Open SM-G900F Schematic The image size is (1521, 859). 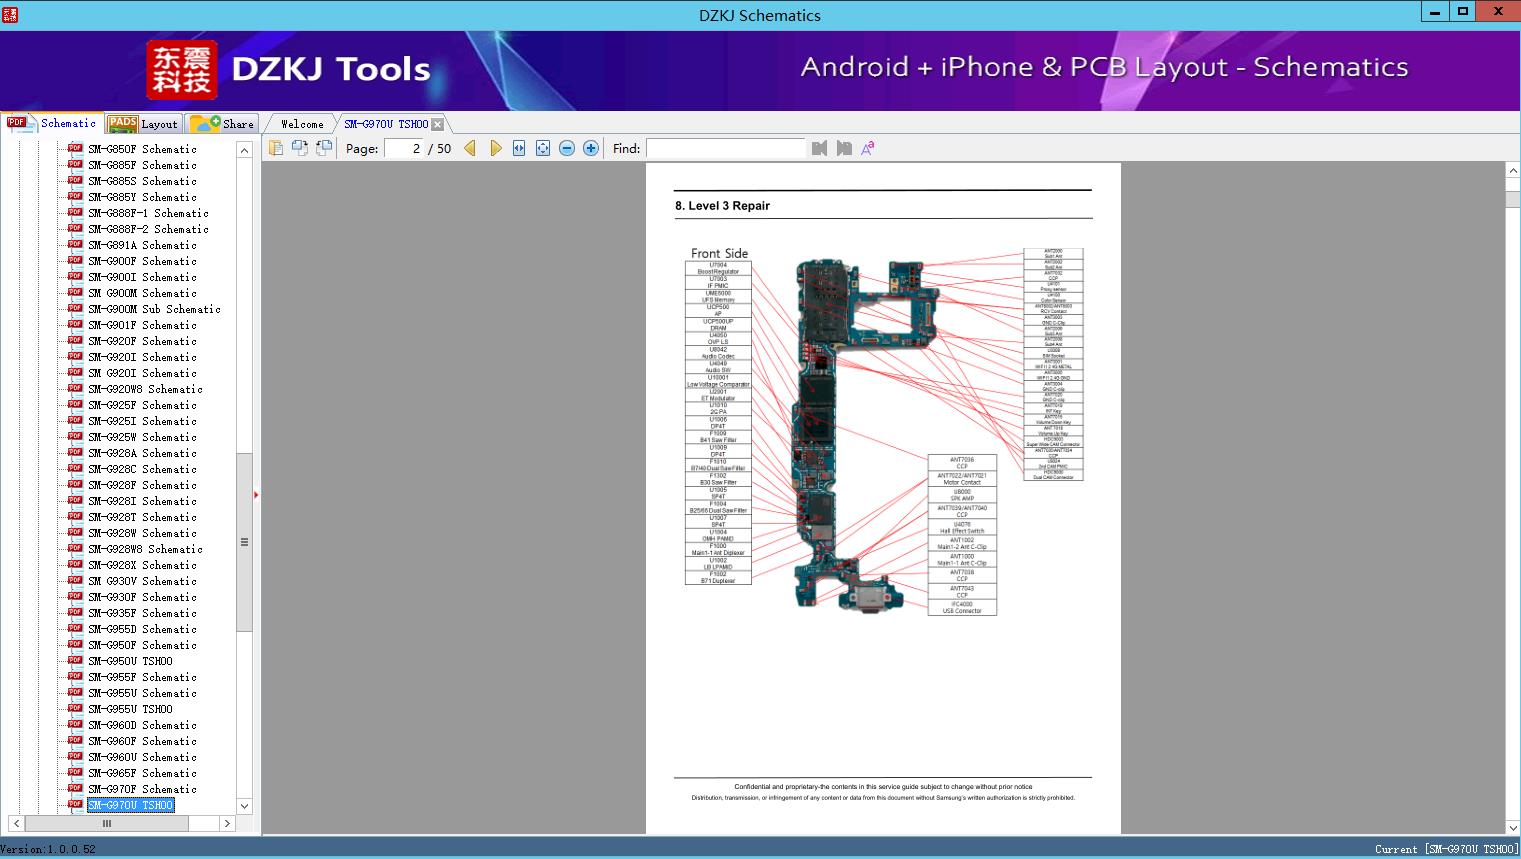142,261
